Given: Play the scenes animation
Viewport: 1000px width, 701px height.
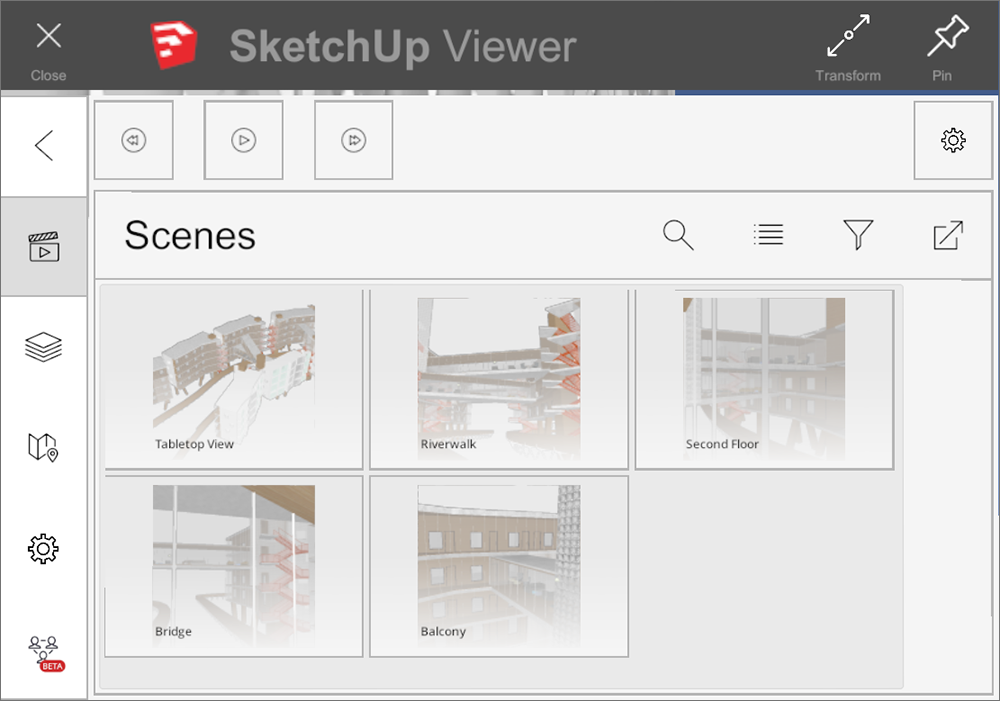Looking at the screenshot, I should pyautogui.click(x=244, y=140).
